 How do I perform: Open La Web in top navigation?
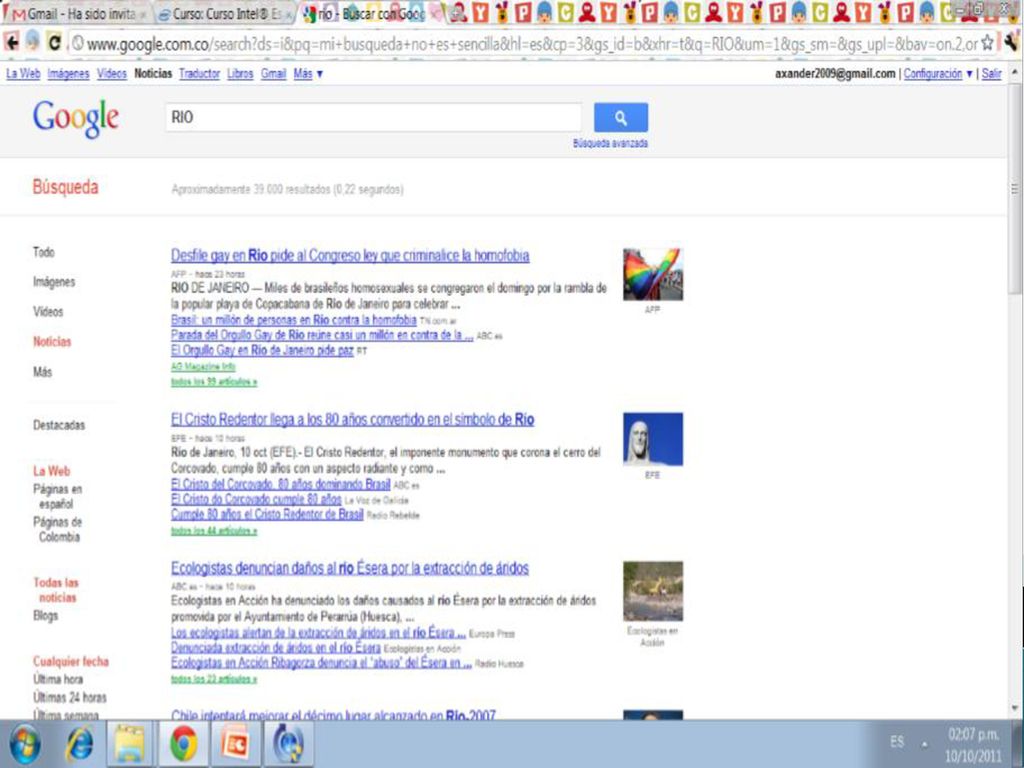tap(24, 74)
